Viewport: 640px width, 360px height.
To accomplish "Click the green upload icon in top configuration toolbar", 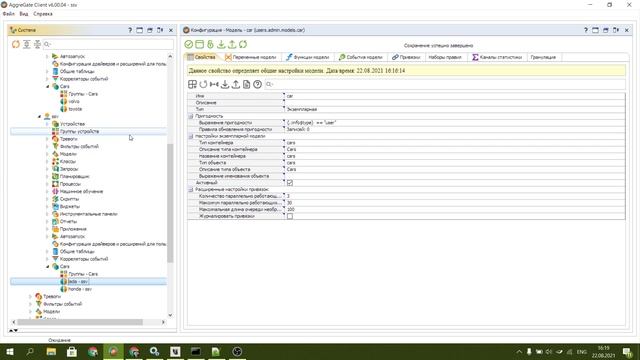I will coord(232,44).
